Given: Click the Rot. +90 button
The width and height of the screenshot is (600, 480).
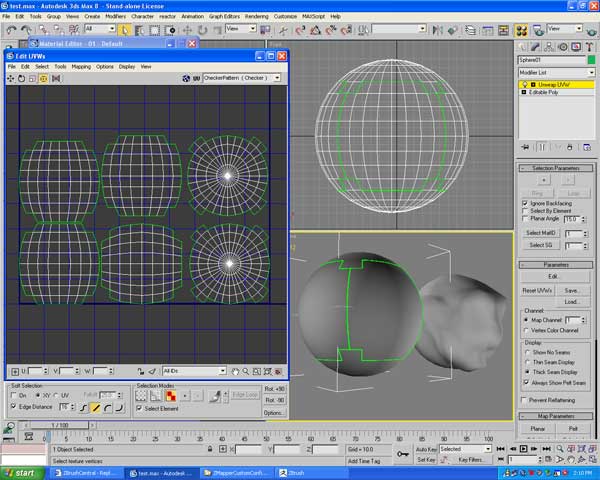Looking at the screenshot, I should click(x=274, y=389).
